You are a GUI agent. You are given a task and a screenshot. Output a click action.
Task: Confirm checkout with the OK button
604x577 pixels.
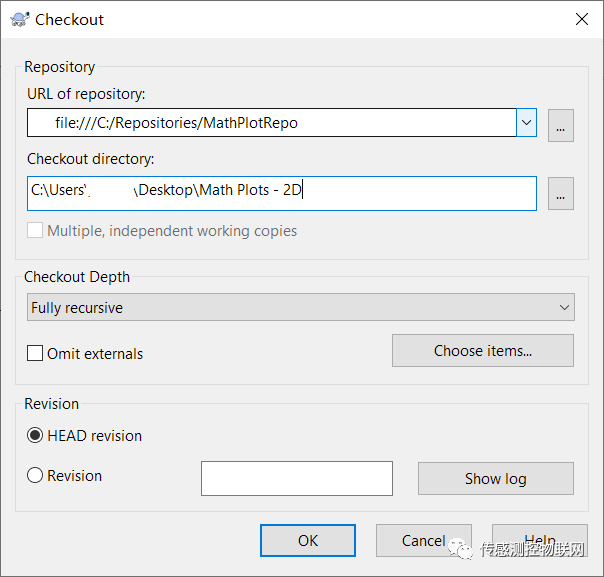click(307, 540)
